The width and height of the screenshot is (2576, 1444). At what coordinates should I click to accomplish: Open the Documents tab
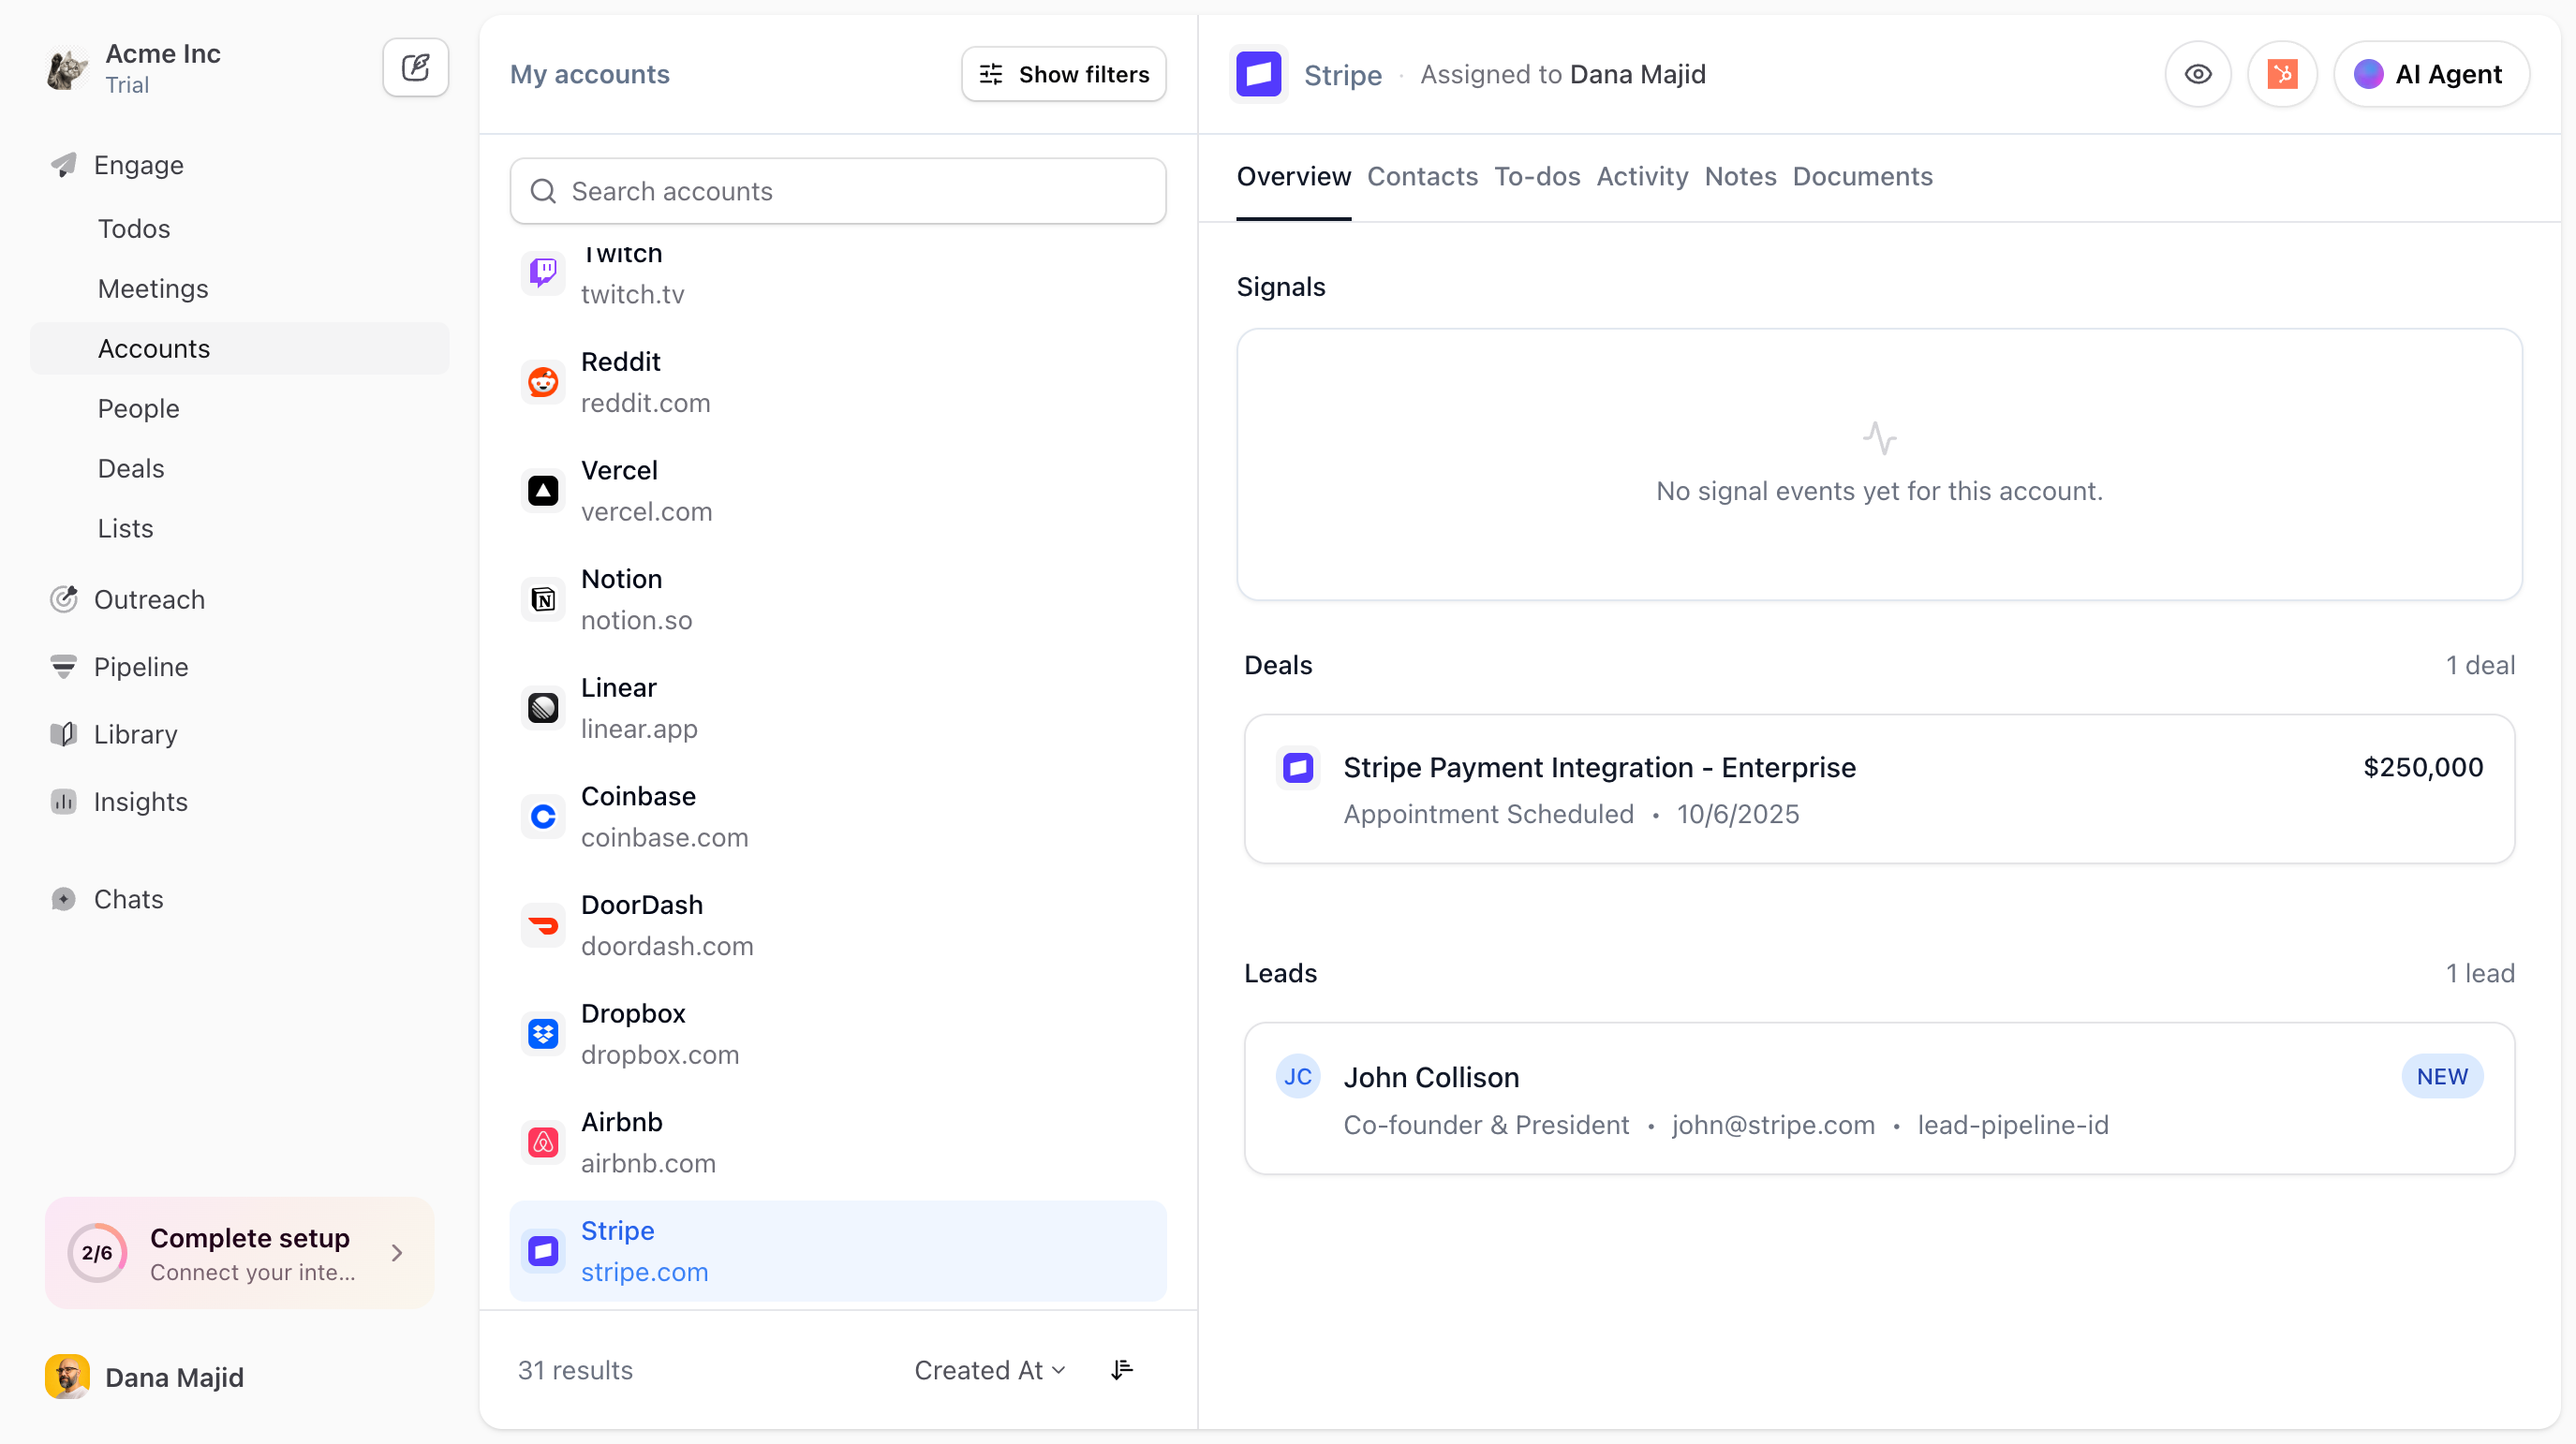pyautogui.click(x=1862, y=176)
